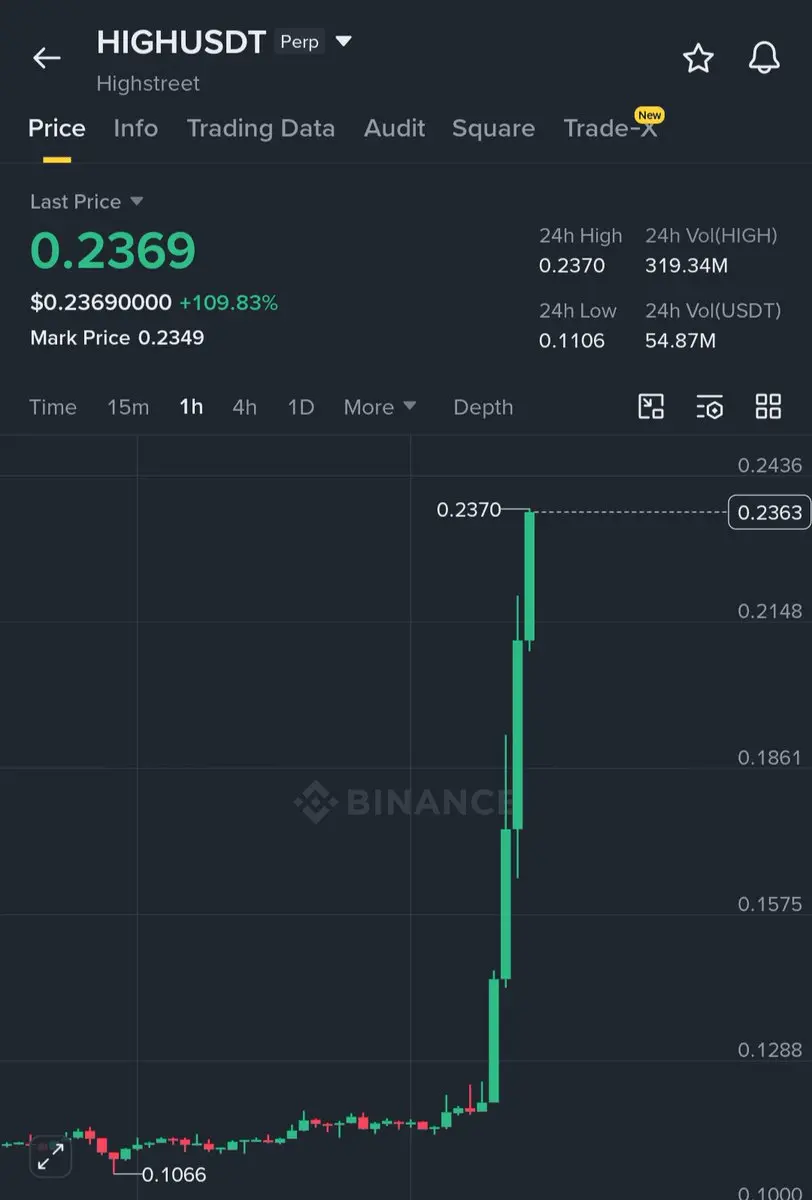Go back using the left arrow icon
This screenshot has height=1200, width=812.
click(47, 58)
